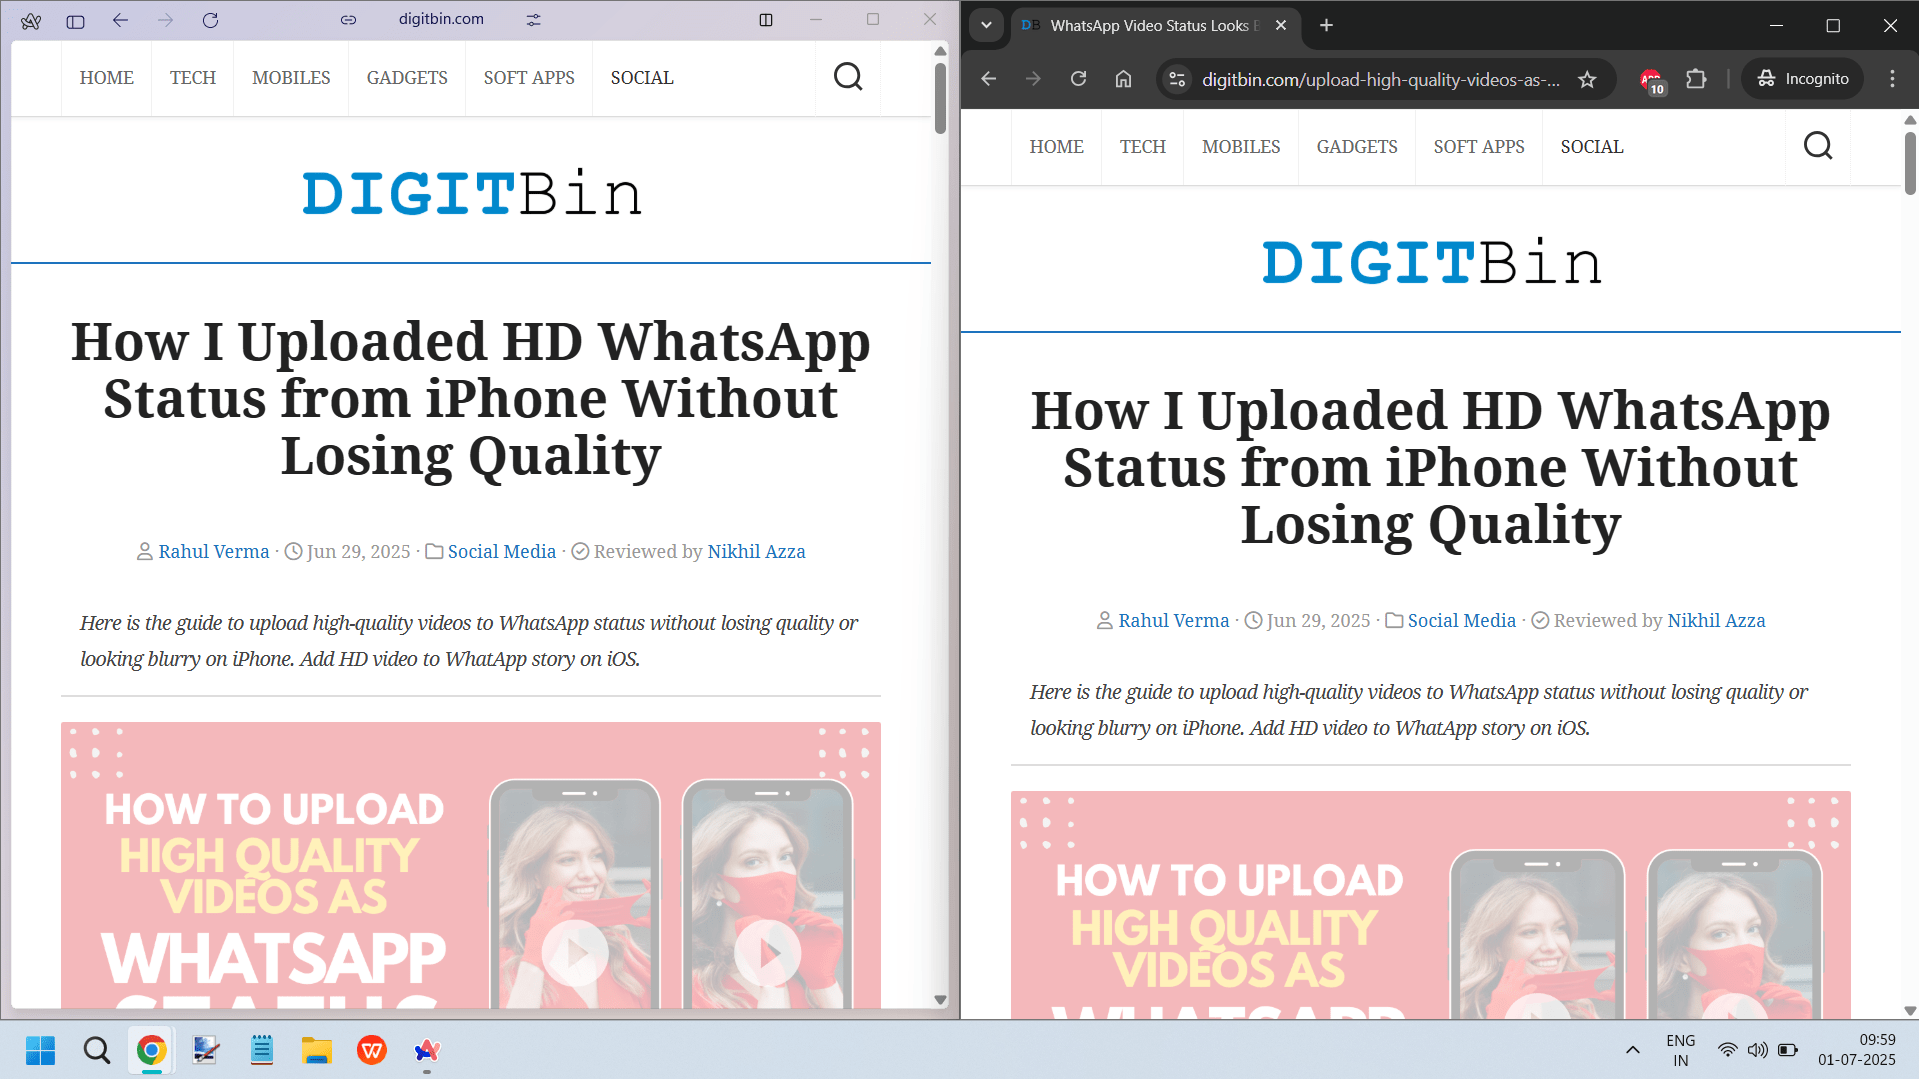Open the site information icon in the Chrome address bar
This screenshot has width=1919, height=1079.
pos(1178,80)
